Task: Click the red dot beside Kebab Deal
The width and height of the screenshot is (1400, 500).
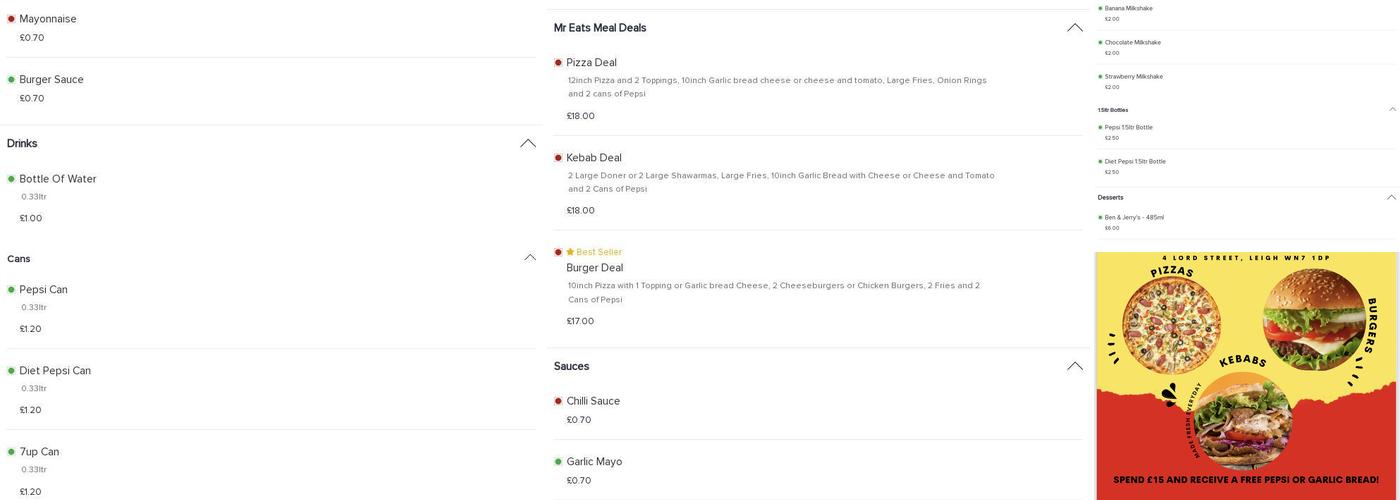Action: point(558,158)
